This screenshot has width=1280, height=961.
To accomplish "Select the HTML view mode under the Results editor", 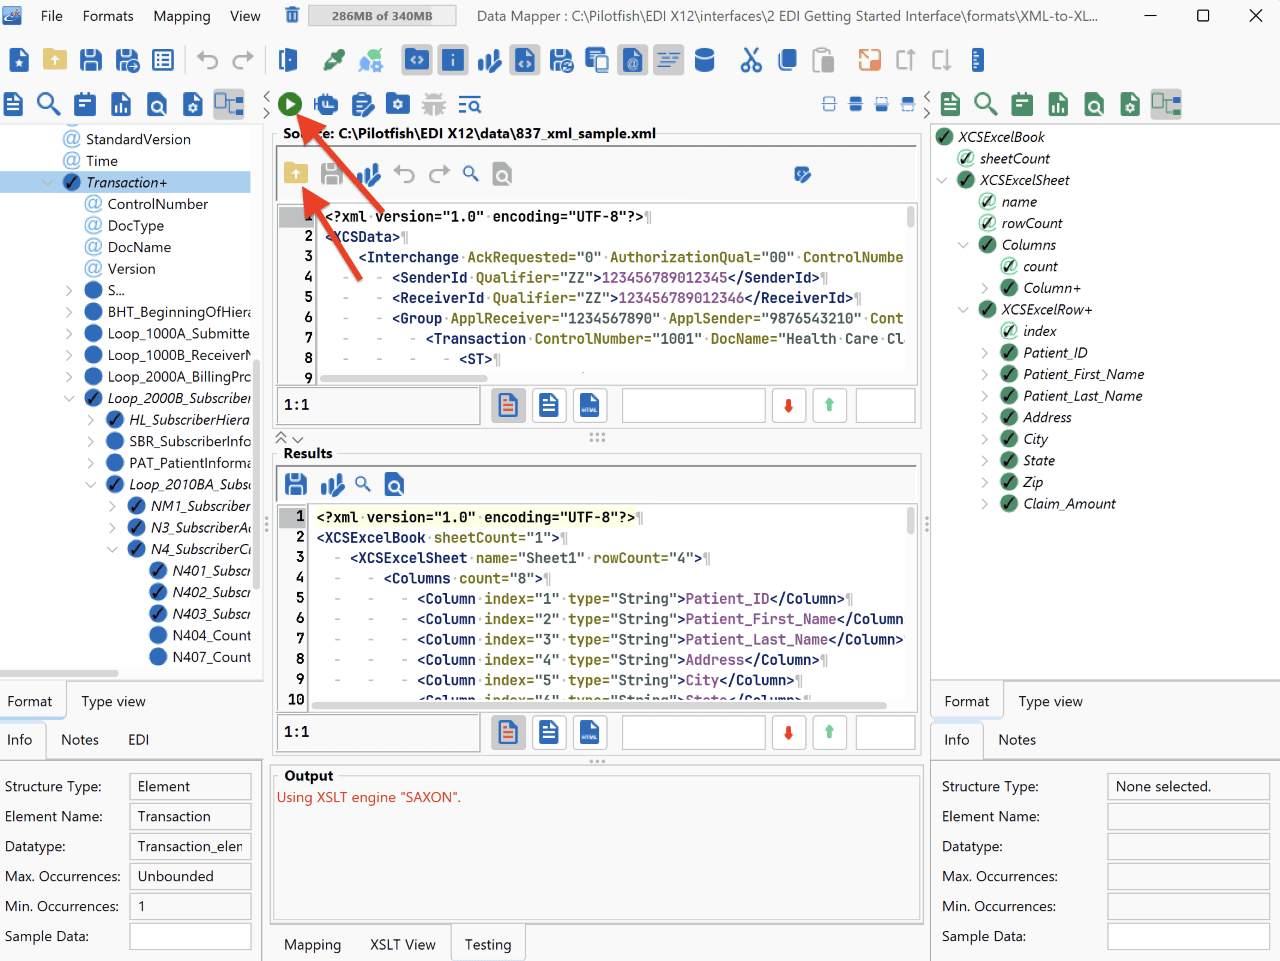I will pos(589,732).
